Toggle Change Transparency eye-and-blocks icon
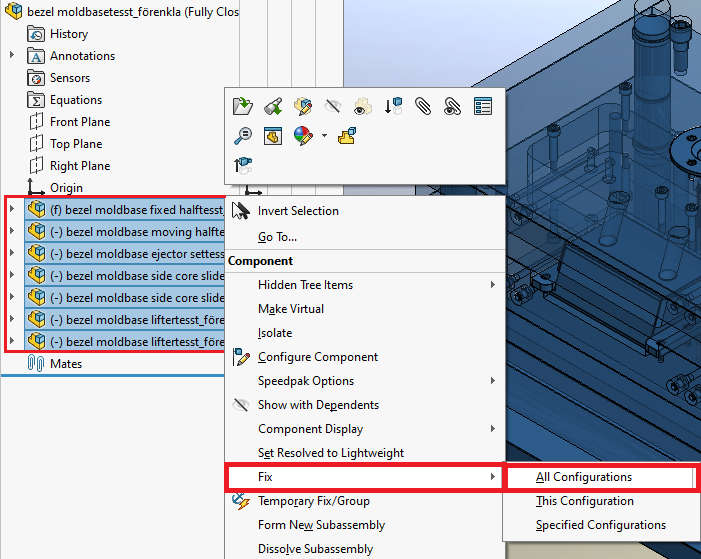 [363, 106]
